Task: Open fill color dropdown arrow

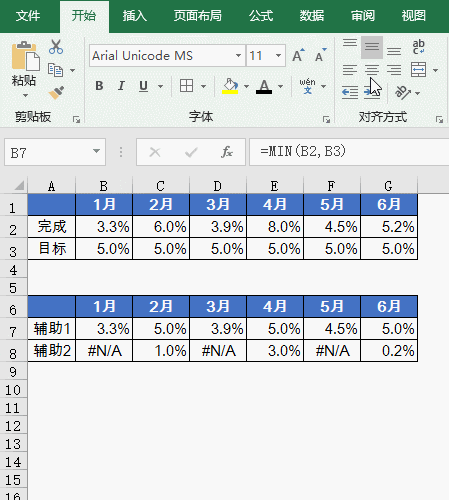Action: point(246,86)
